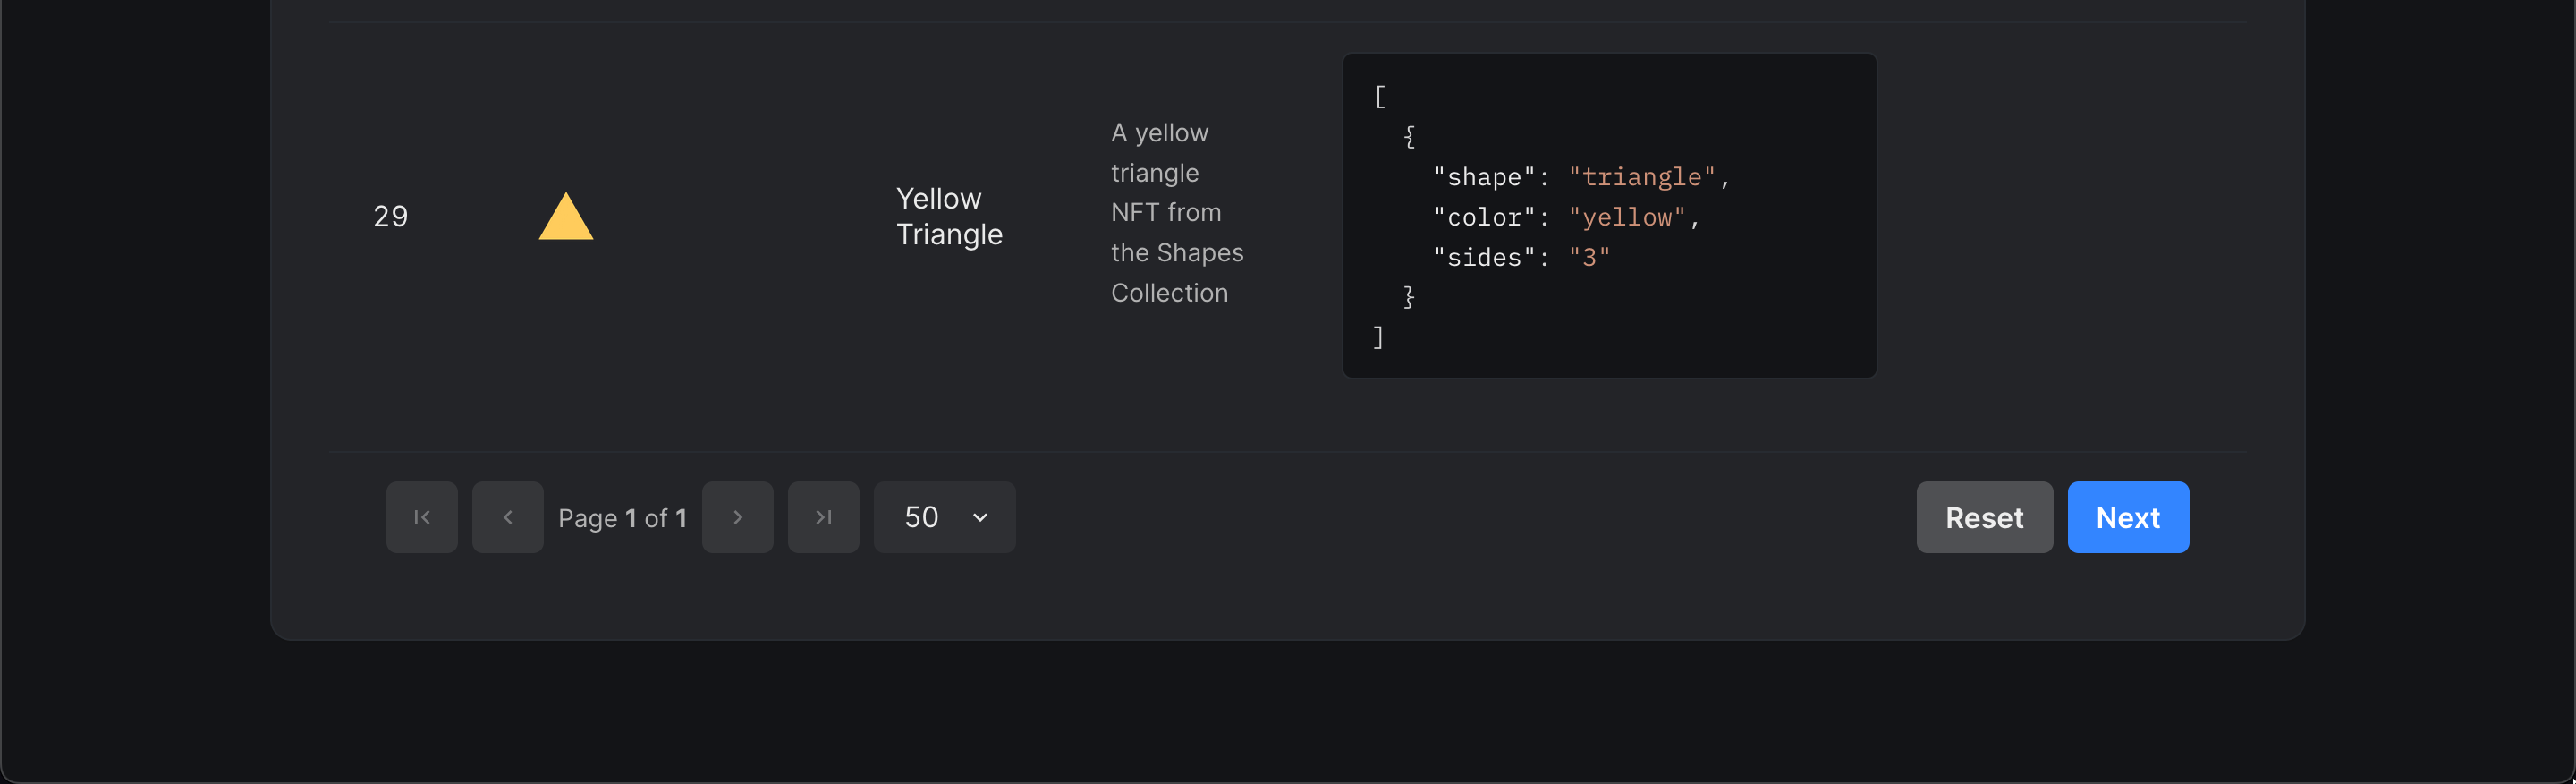Select the yellow triangle NFT image
This screenshot has height=784, width=2576.
pos(566,216)
